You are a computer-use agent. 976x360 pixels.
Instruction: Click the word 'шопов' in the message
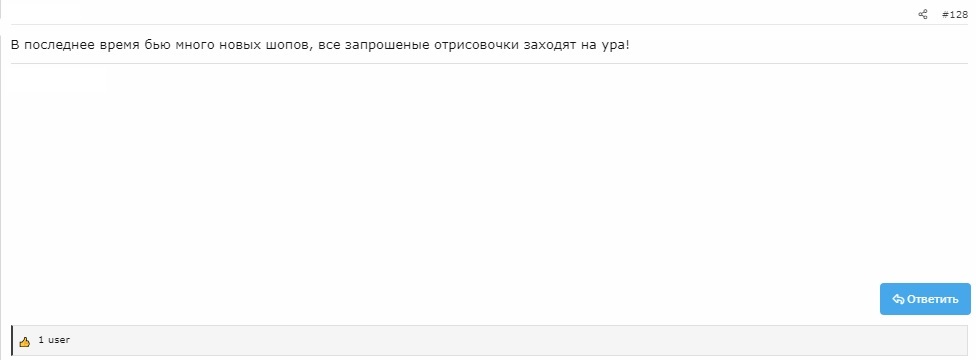pyautogui.click(x=290, y=45)
